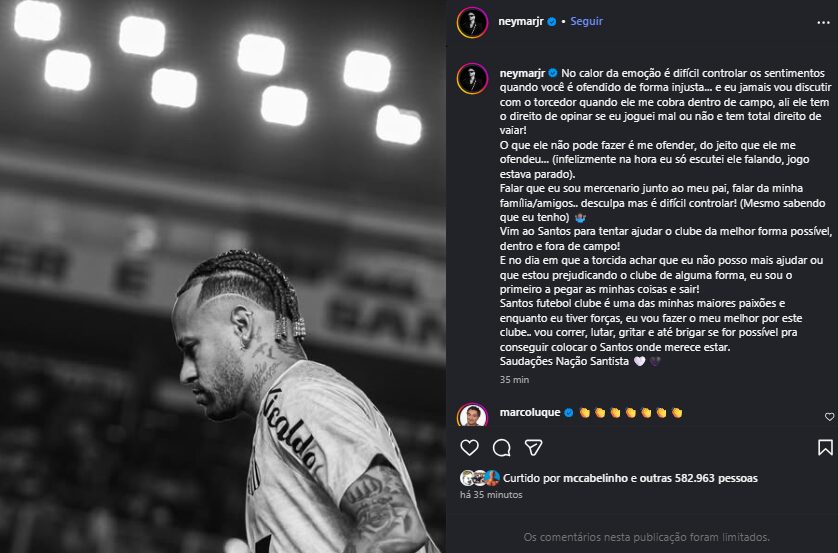Screen dimensions: 838x553
Task: Open neymarjr username in caption
Action: [522, 73]
